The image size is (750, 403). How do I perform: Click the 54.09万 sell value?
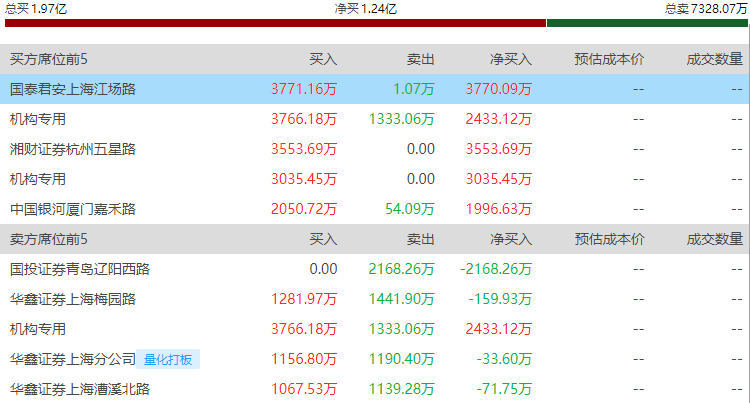coord(410,209)
